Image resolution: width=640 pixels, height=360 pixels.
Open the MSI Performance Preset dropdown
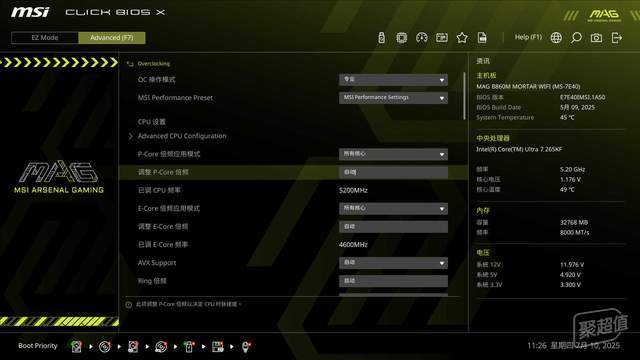click(393, 98)
